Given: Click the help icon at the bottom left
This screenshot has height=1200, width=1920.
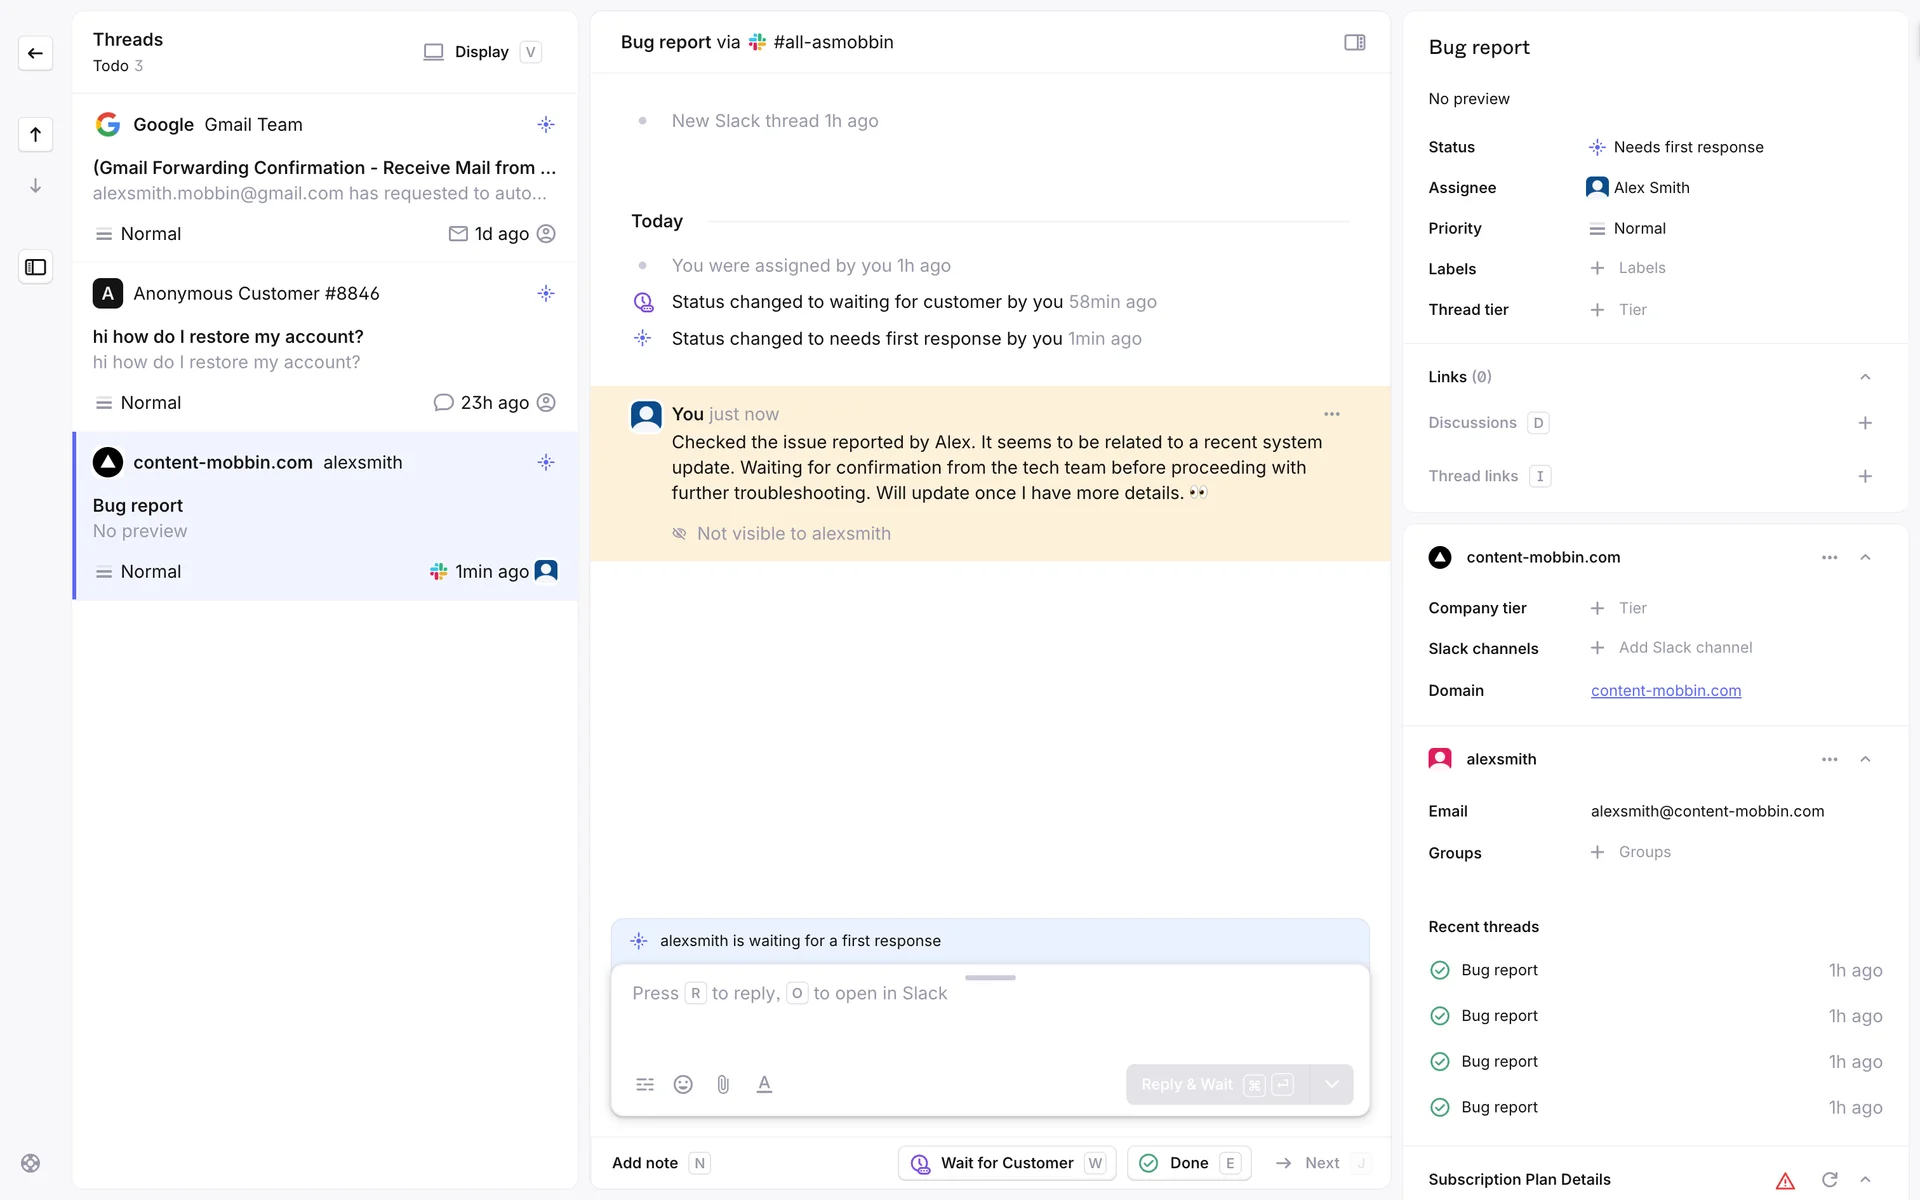Looking at the screenshot, I should click(31, 1163).
